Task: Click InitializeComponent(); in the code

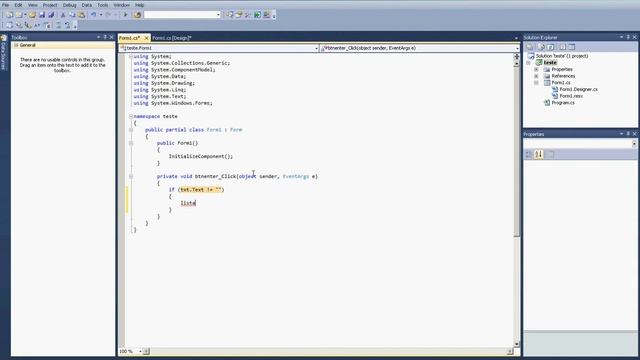Action: (201, 156)
